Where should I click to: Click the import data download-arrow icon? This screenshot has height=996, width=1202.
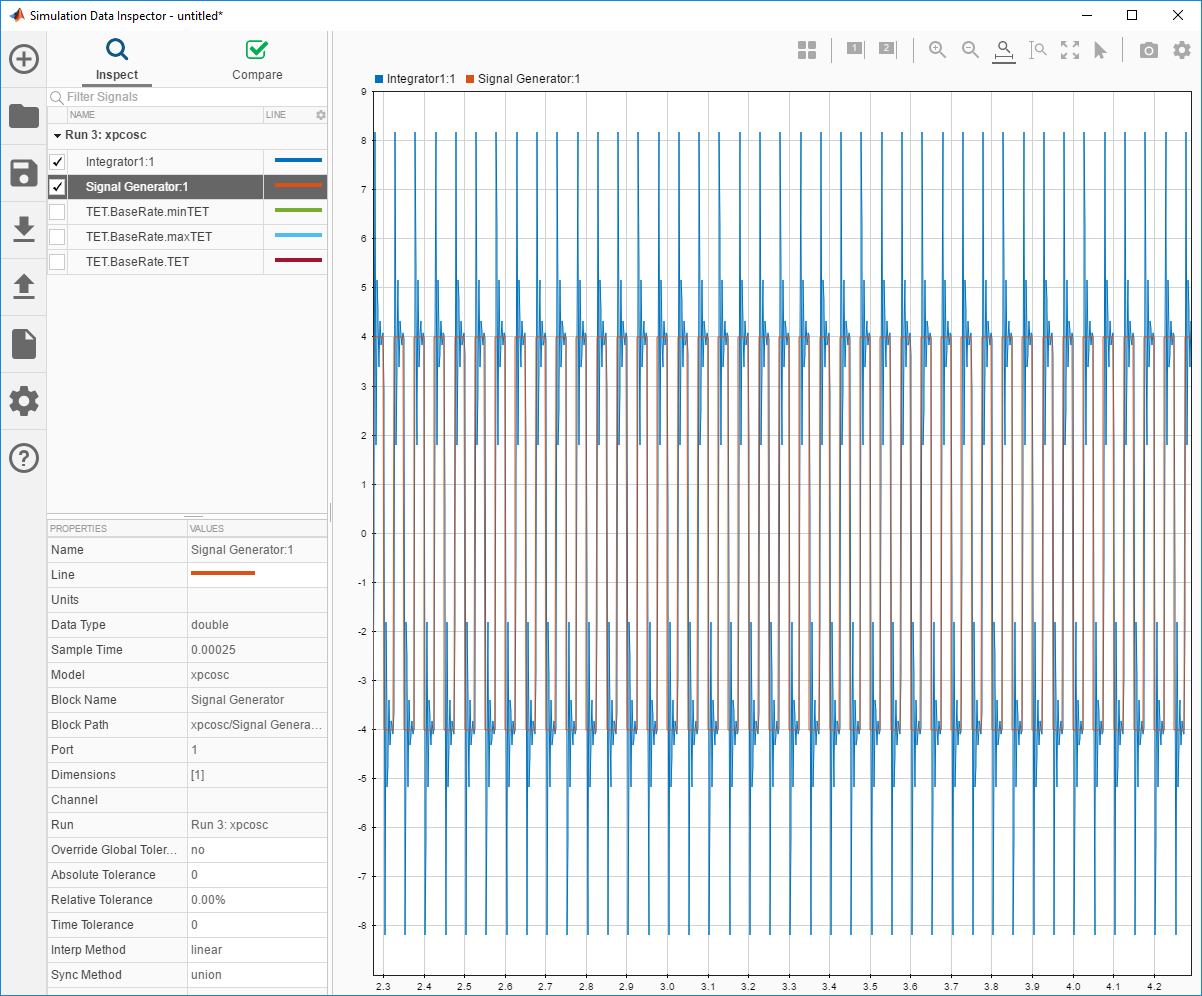[x=24, y=229]
